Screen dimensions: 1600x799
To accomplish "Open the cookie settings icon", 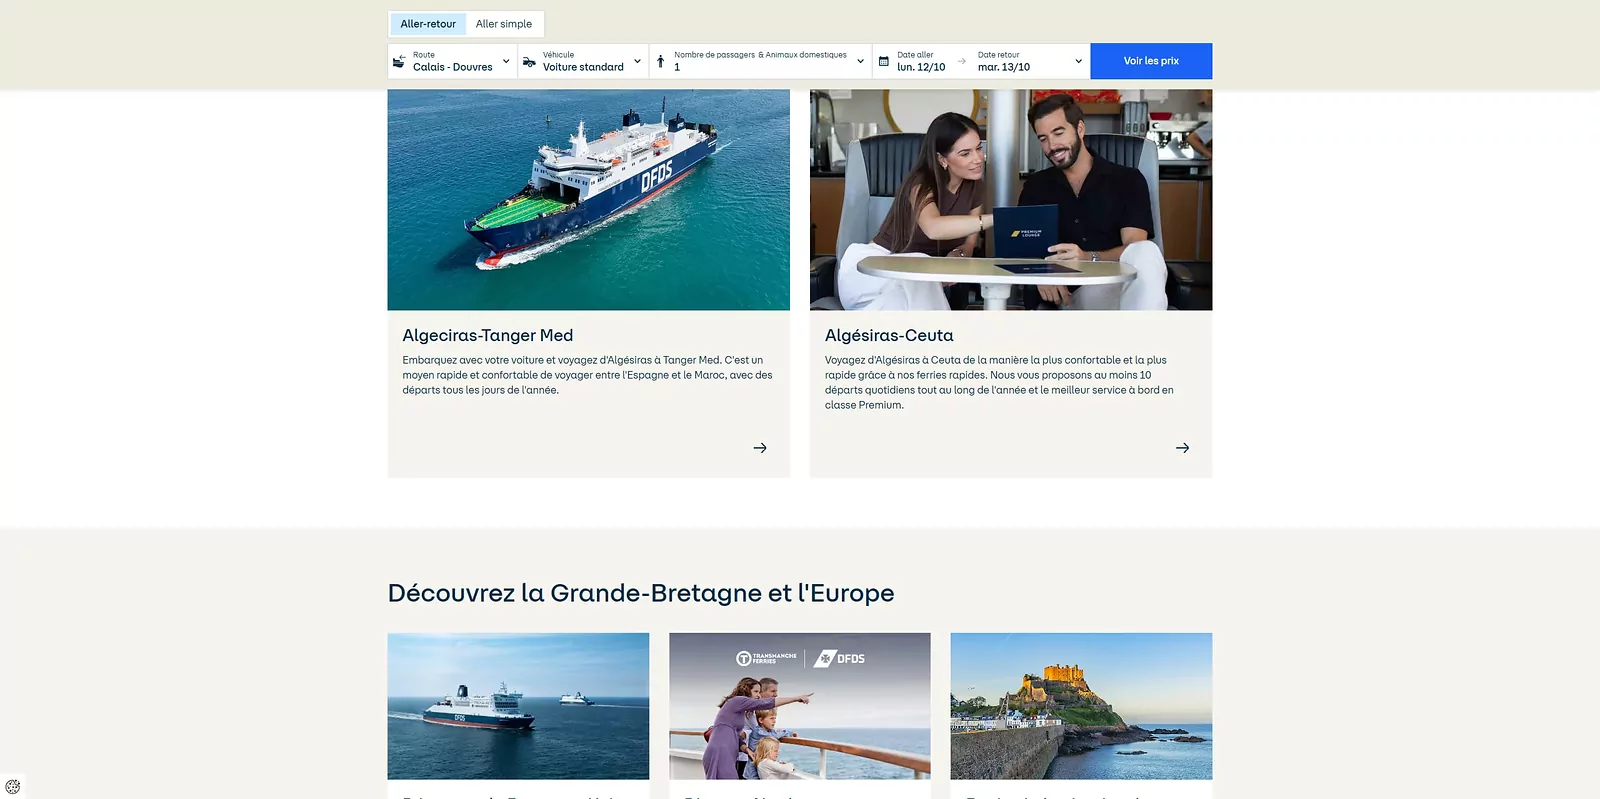I will [13, 787].
